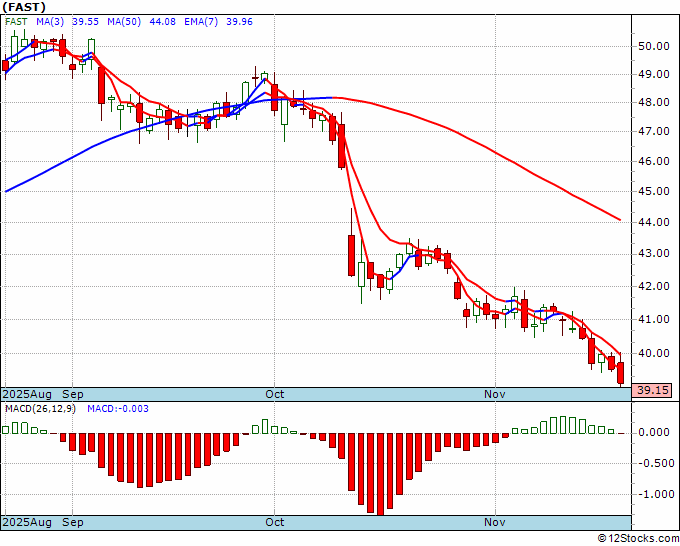Click the 49.00 price axis label

[654, 75]
